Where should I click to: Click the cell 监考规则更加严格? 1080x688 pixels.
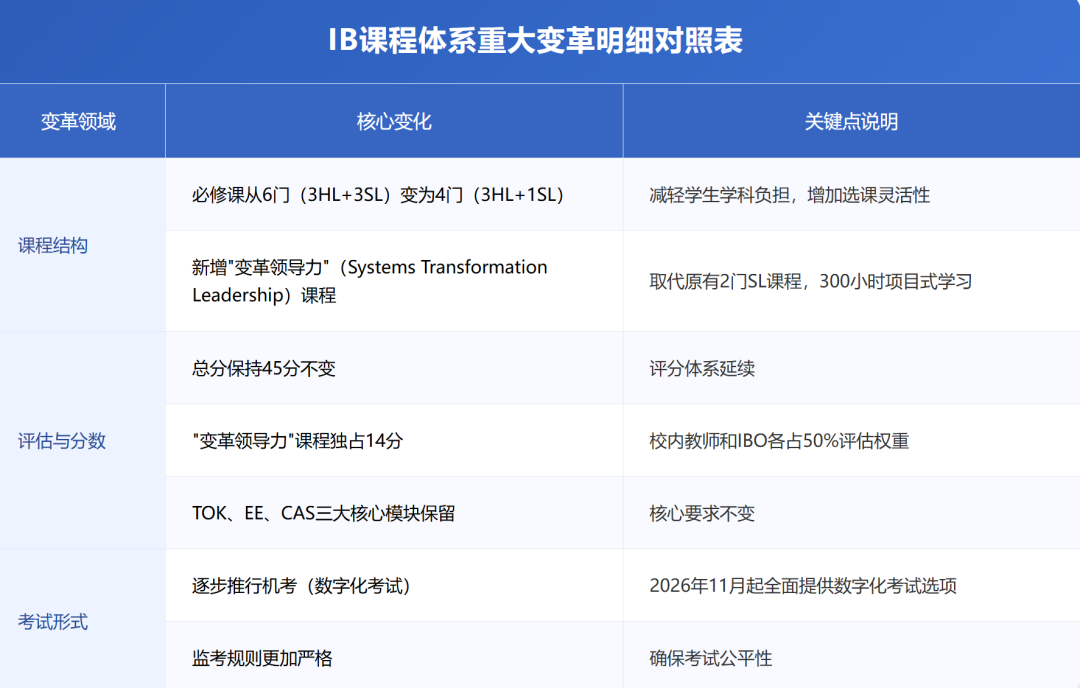coord(394,656)
